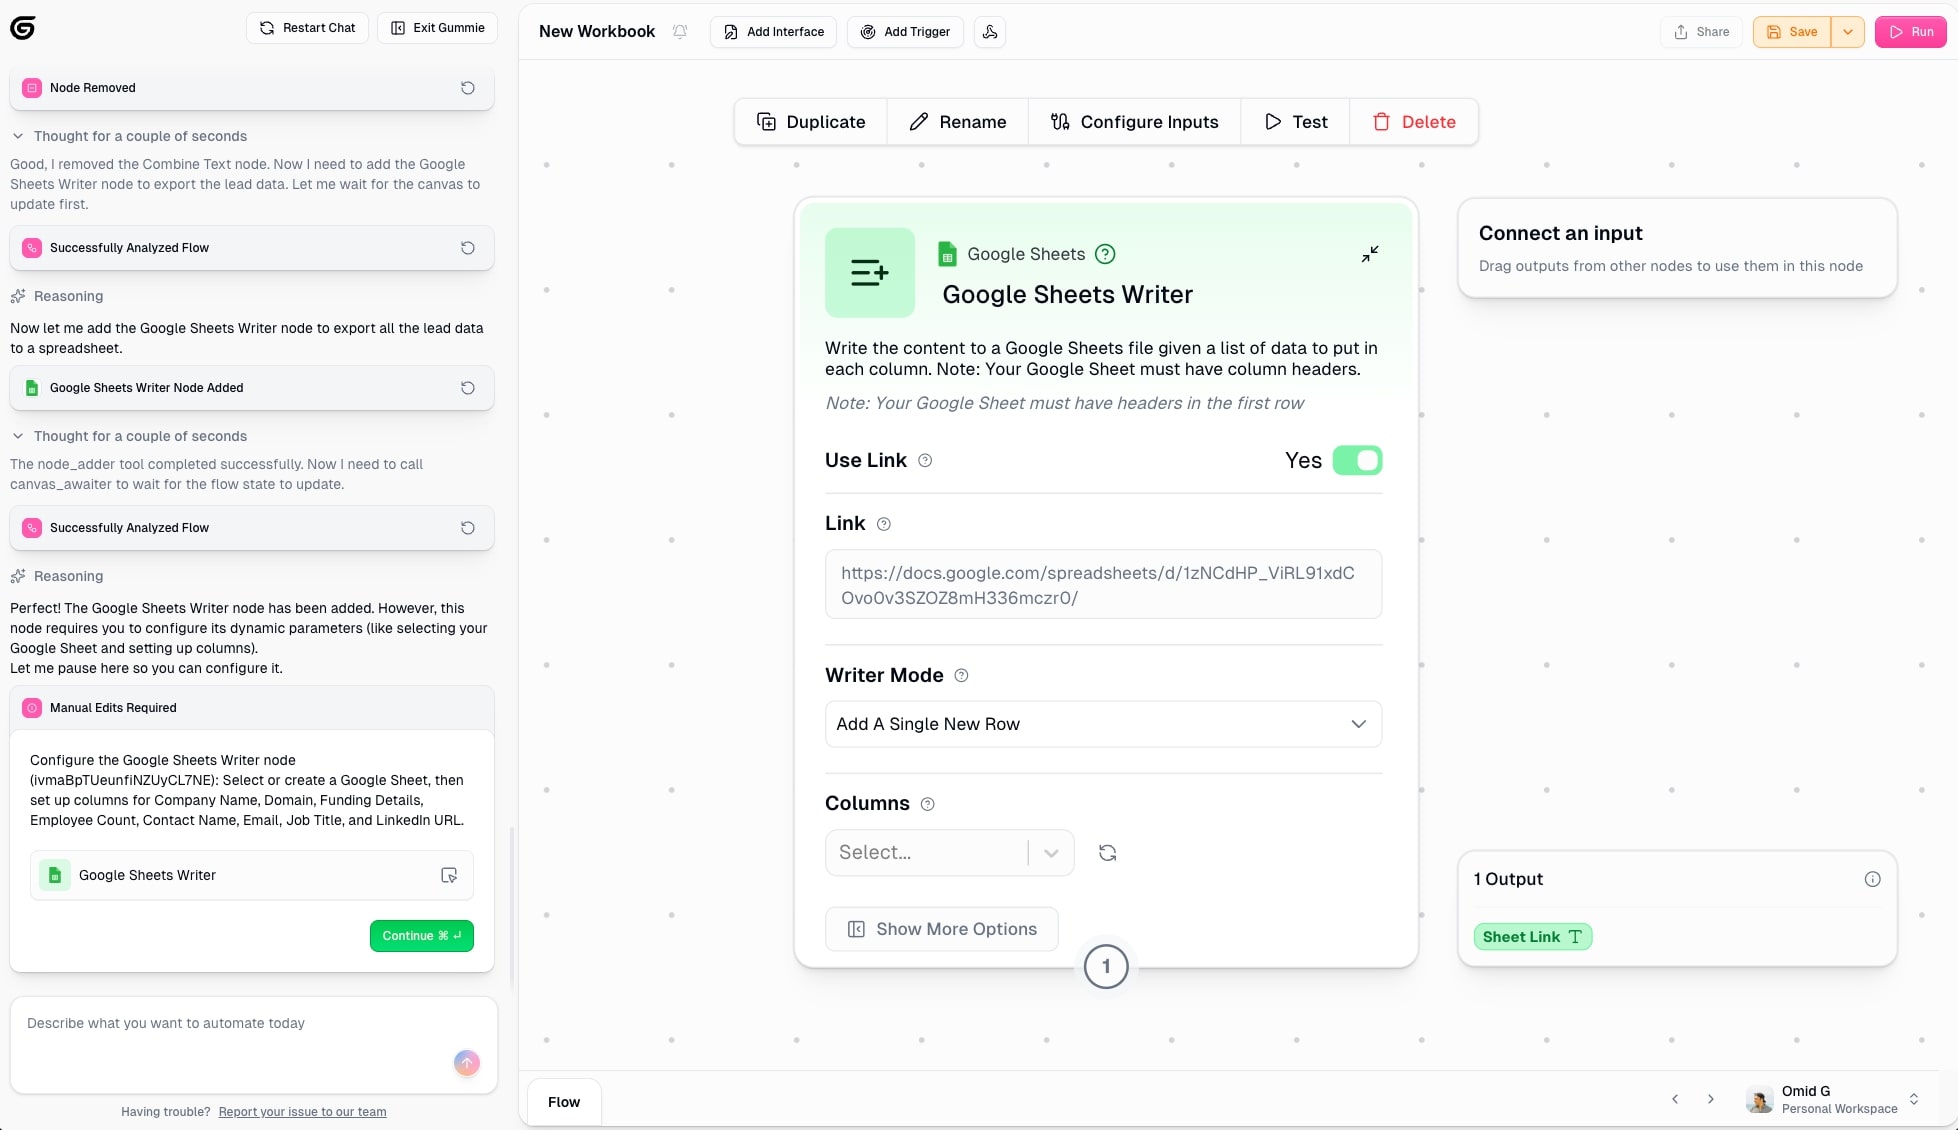Select Delete in the node toolbar

1414,121
